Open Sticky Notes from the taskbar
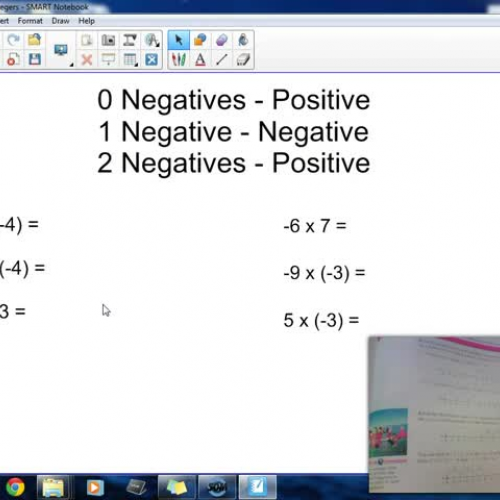The image size is (500, 500). 176,487
